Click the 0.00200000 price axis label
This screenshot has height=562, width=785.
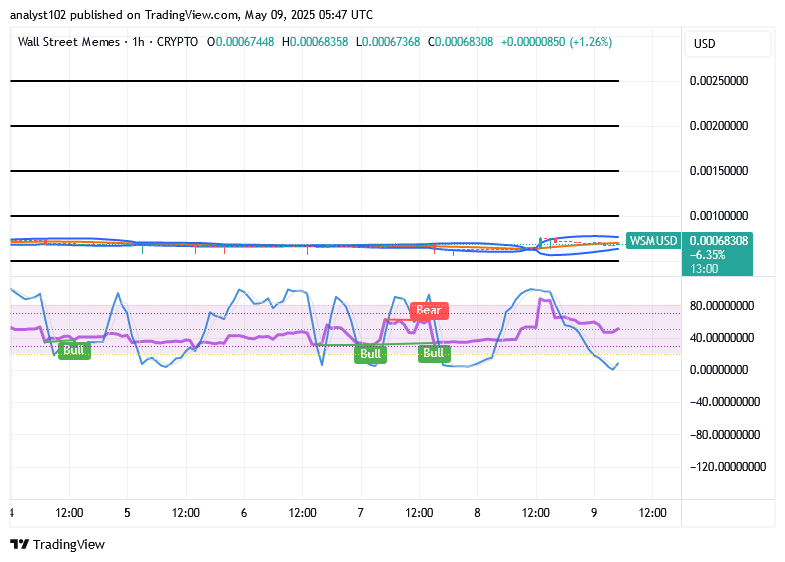tap(719, 126)
